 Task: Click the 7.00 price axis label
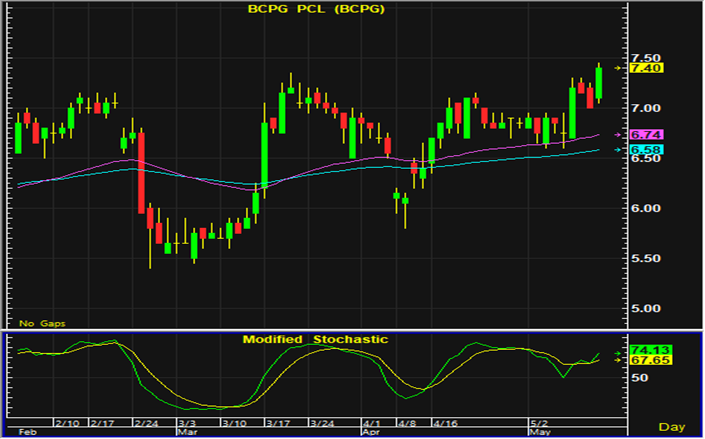(646, 108)
